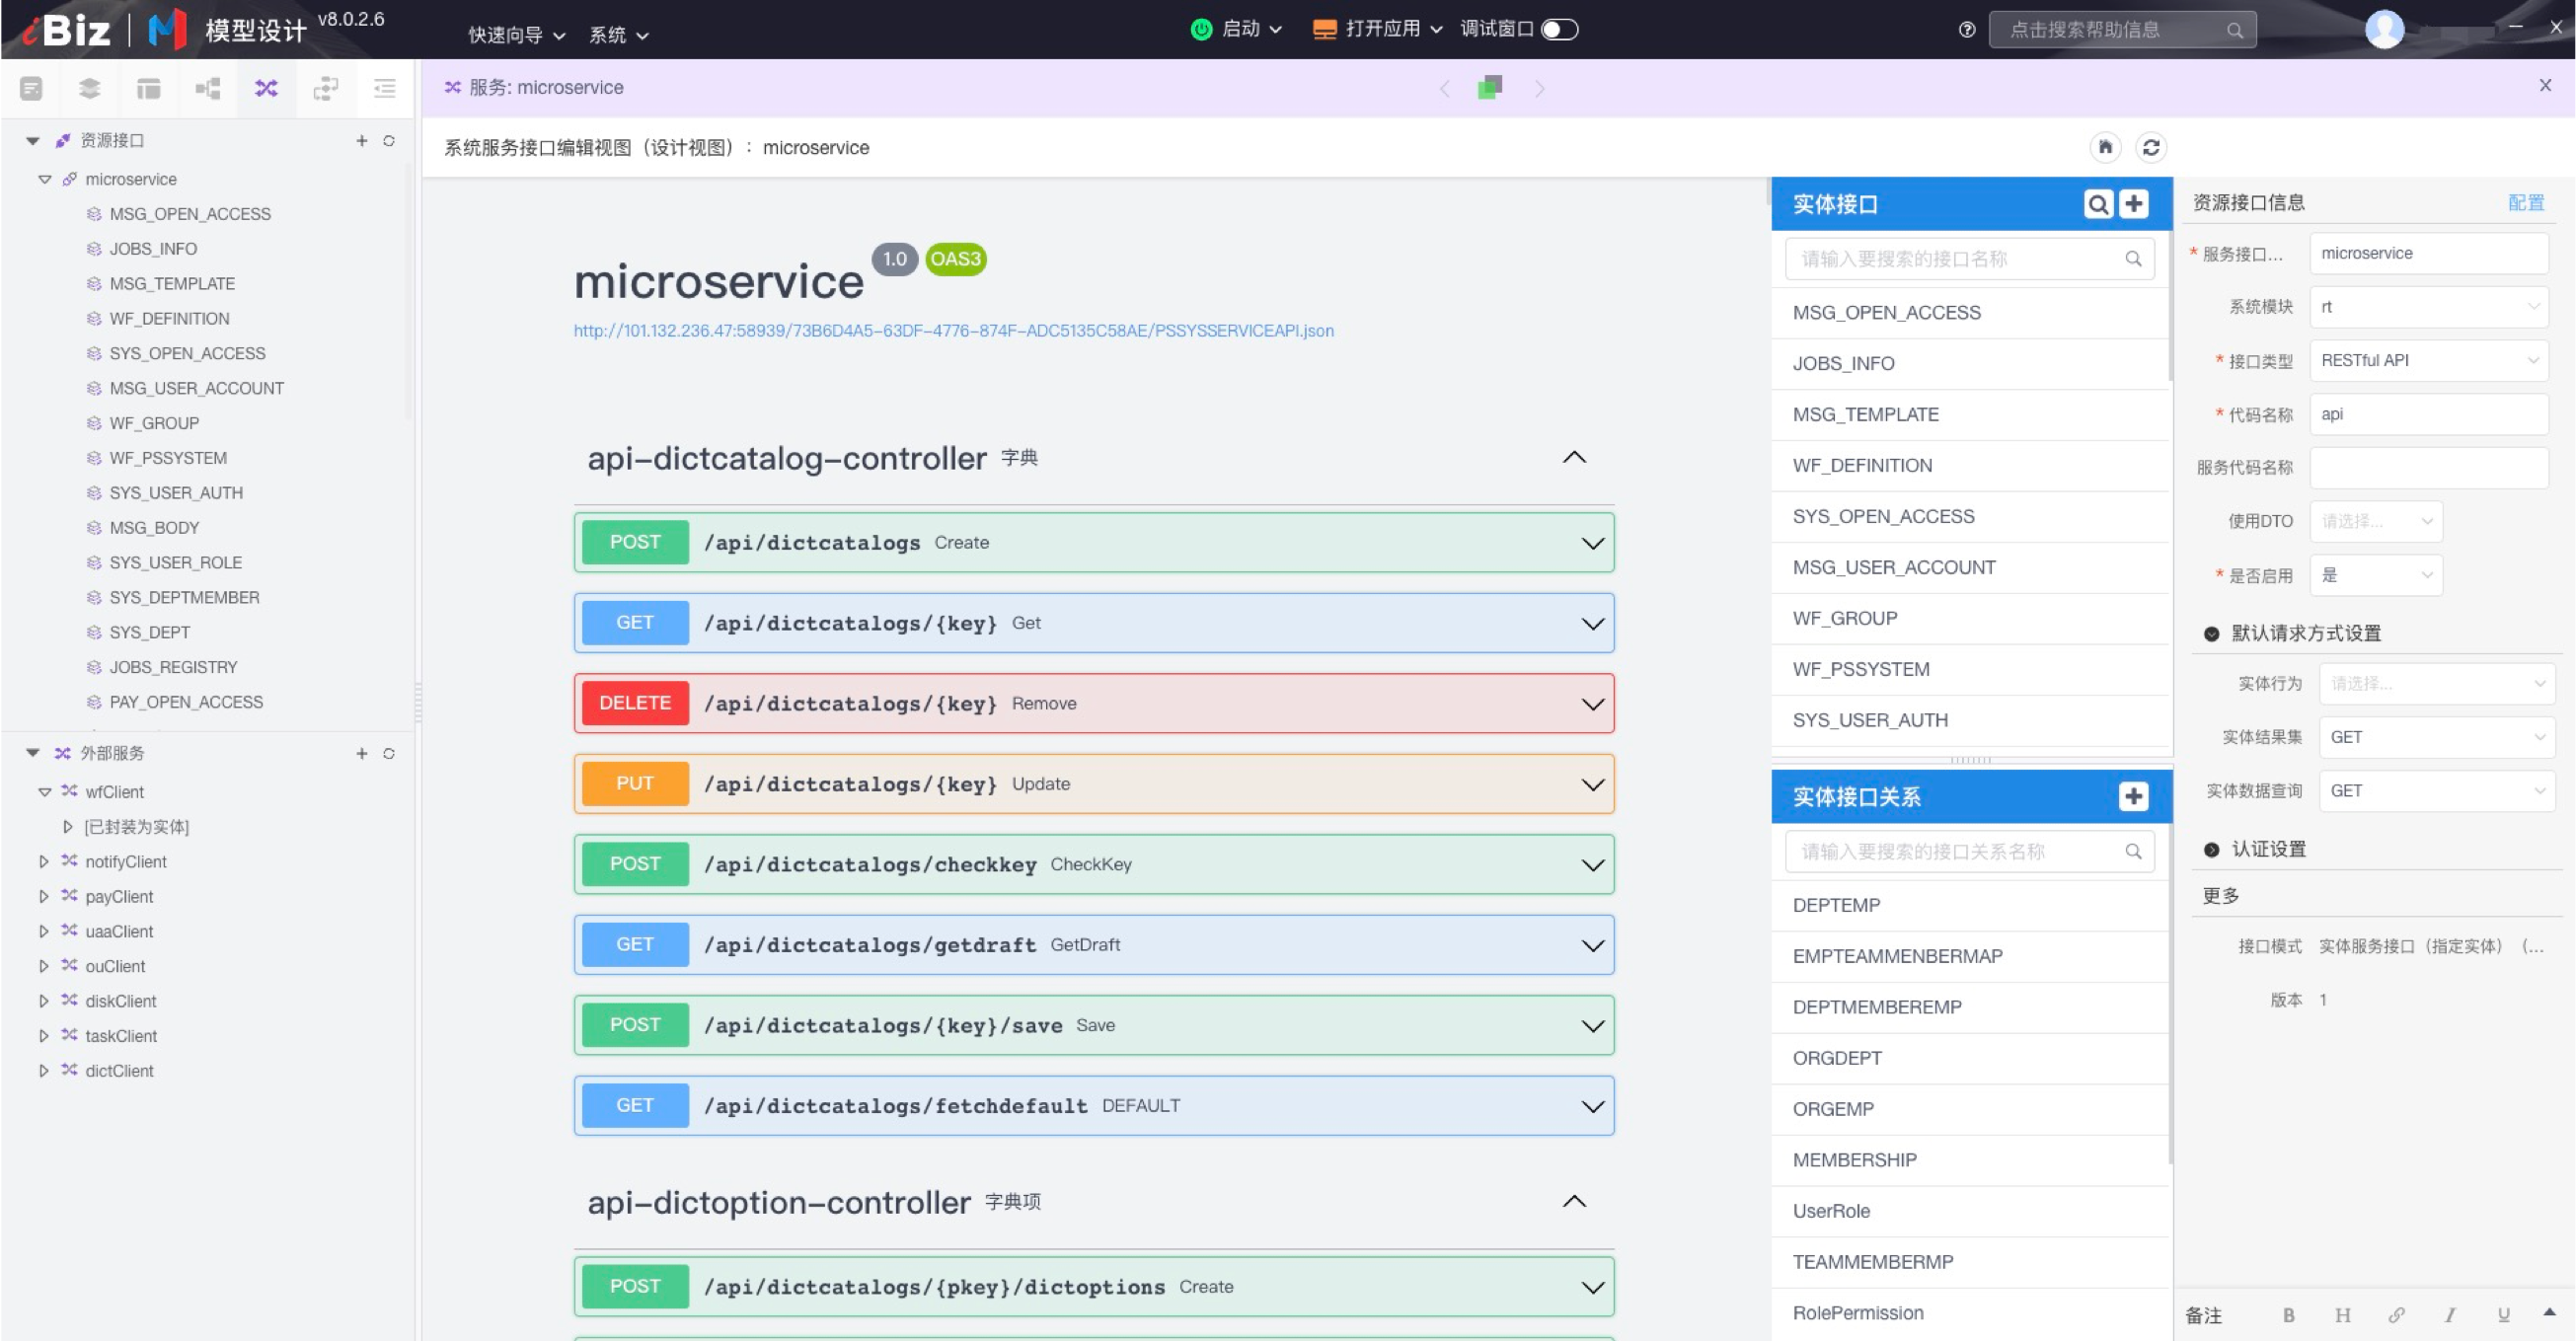Select WF_GROUP in 实体接口 list
2576x1341 pixels.
1969,619
